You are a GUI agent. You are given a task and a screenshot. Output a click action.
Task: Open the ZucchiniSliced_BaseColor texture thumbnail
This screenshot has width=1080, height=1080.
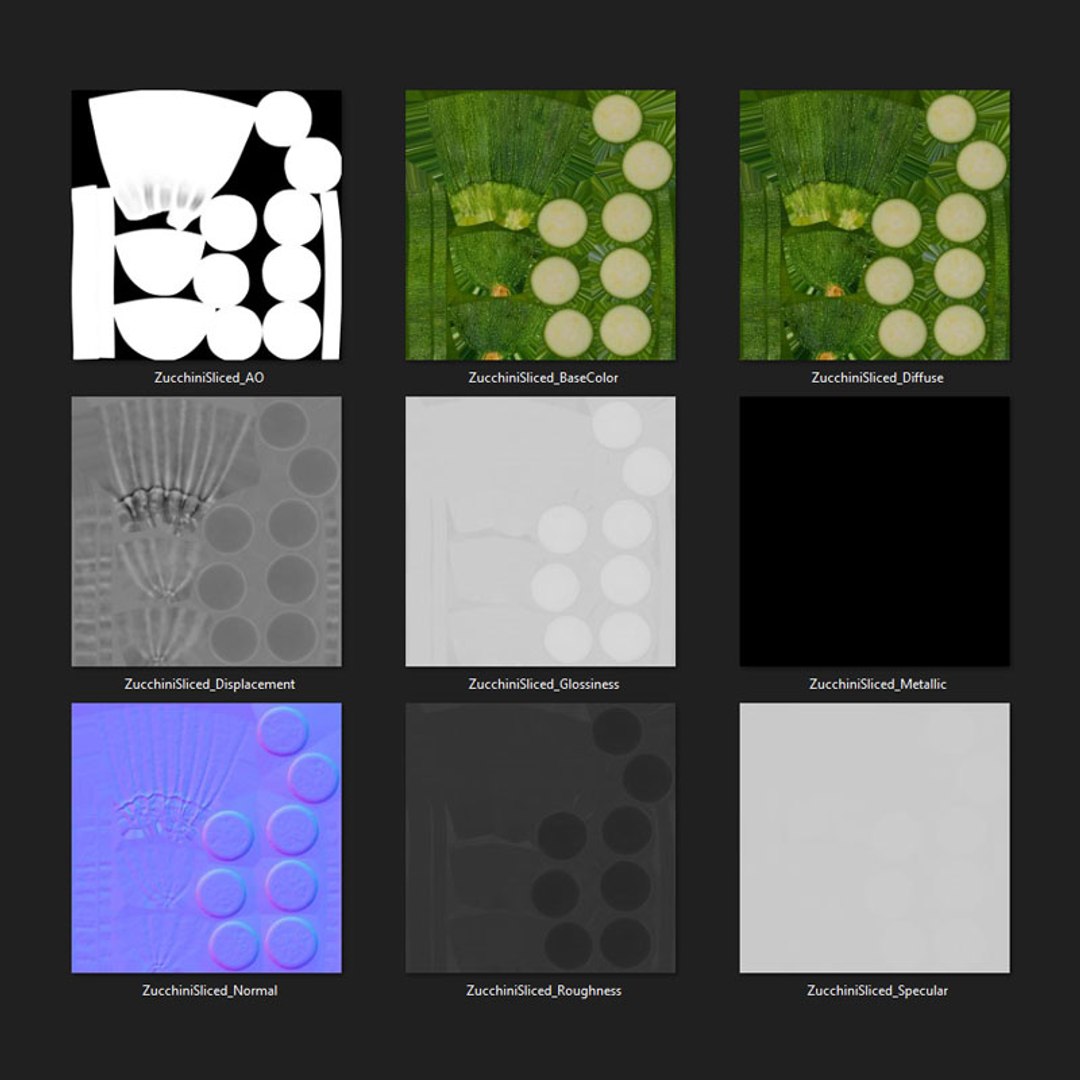point(541,225)
